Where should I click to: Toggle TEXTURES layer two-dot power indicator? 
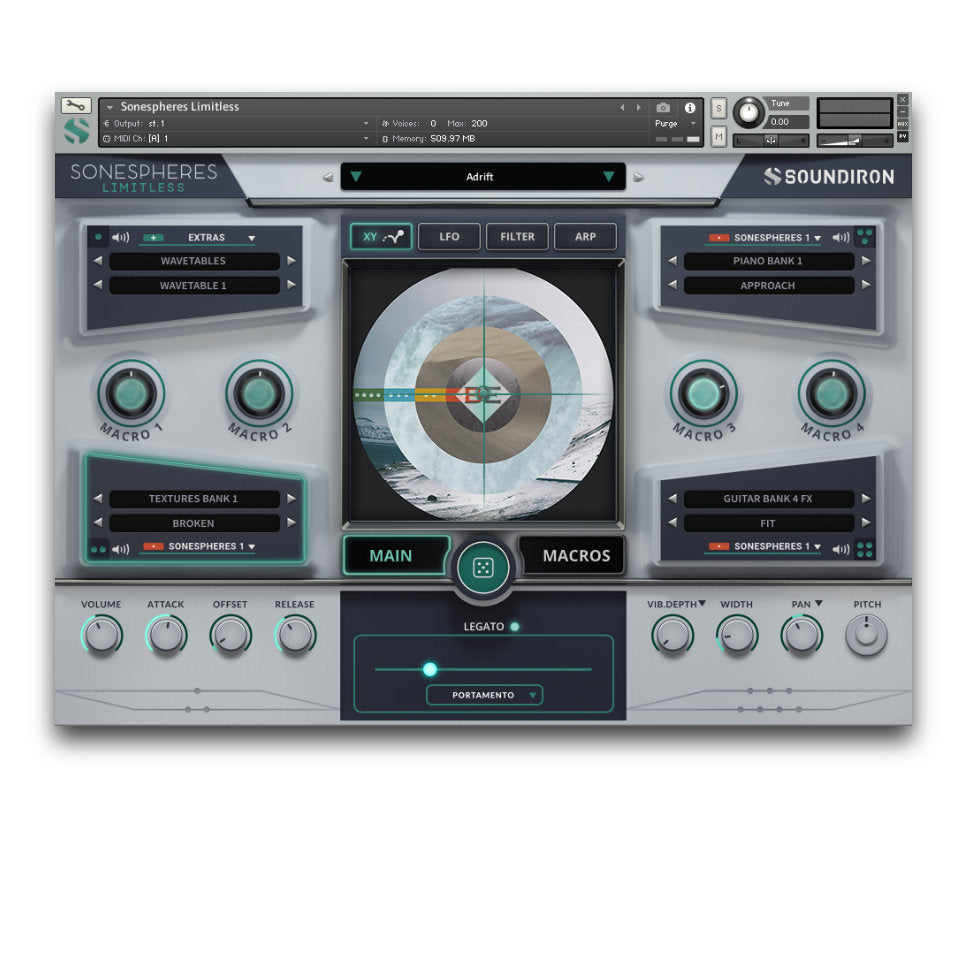click(x=98, y=549)
